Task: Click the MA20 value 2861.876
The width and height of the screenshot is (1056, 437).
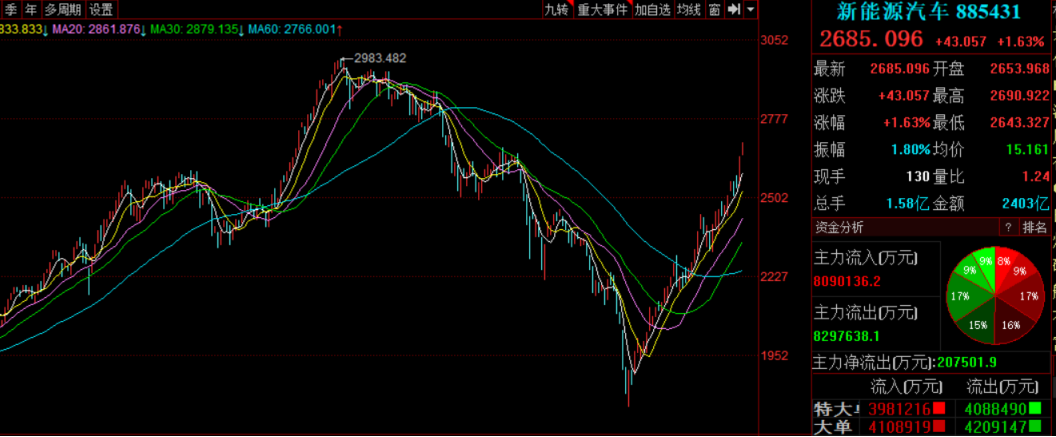Action: (114, 29)
